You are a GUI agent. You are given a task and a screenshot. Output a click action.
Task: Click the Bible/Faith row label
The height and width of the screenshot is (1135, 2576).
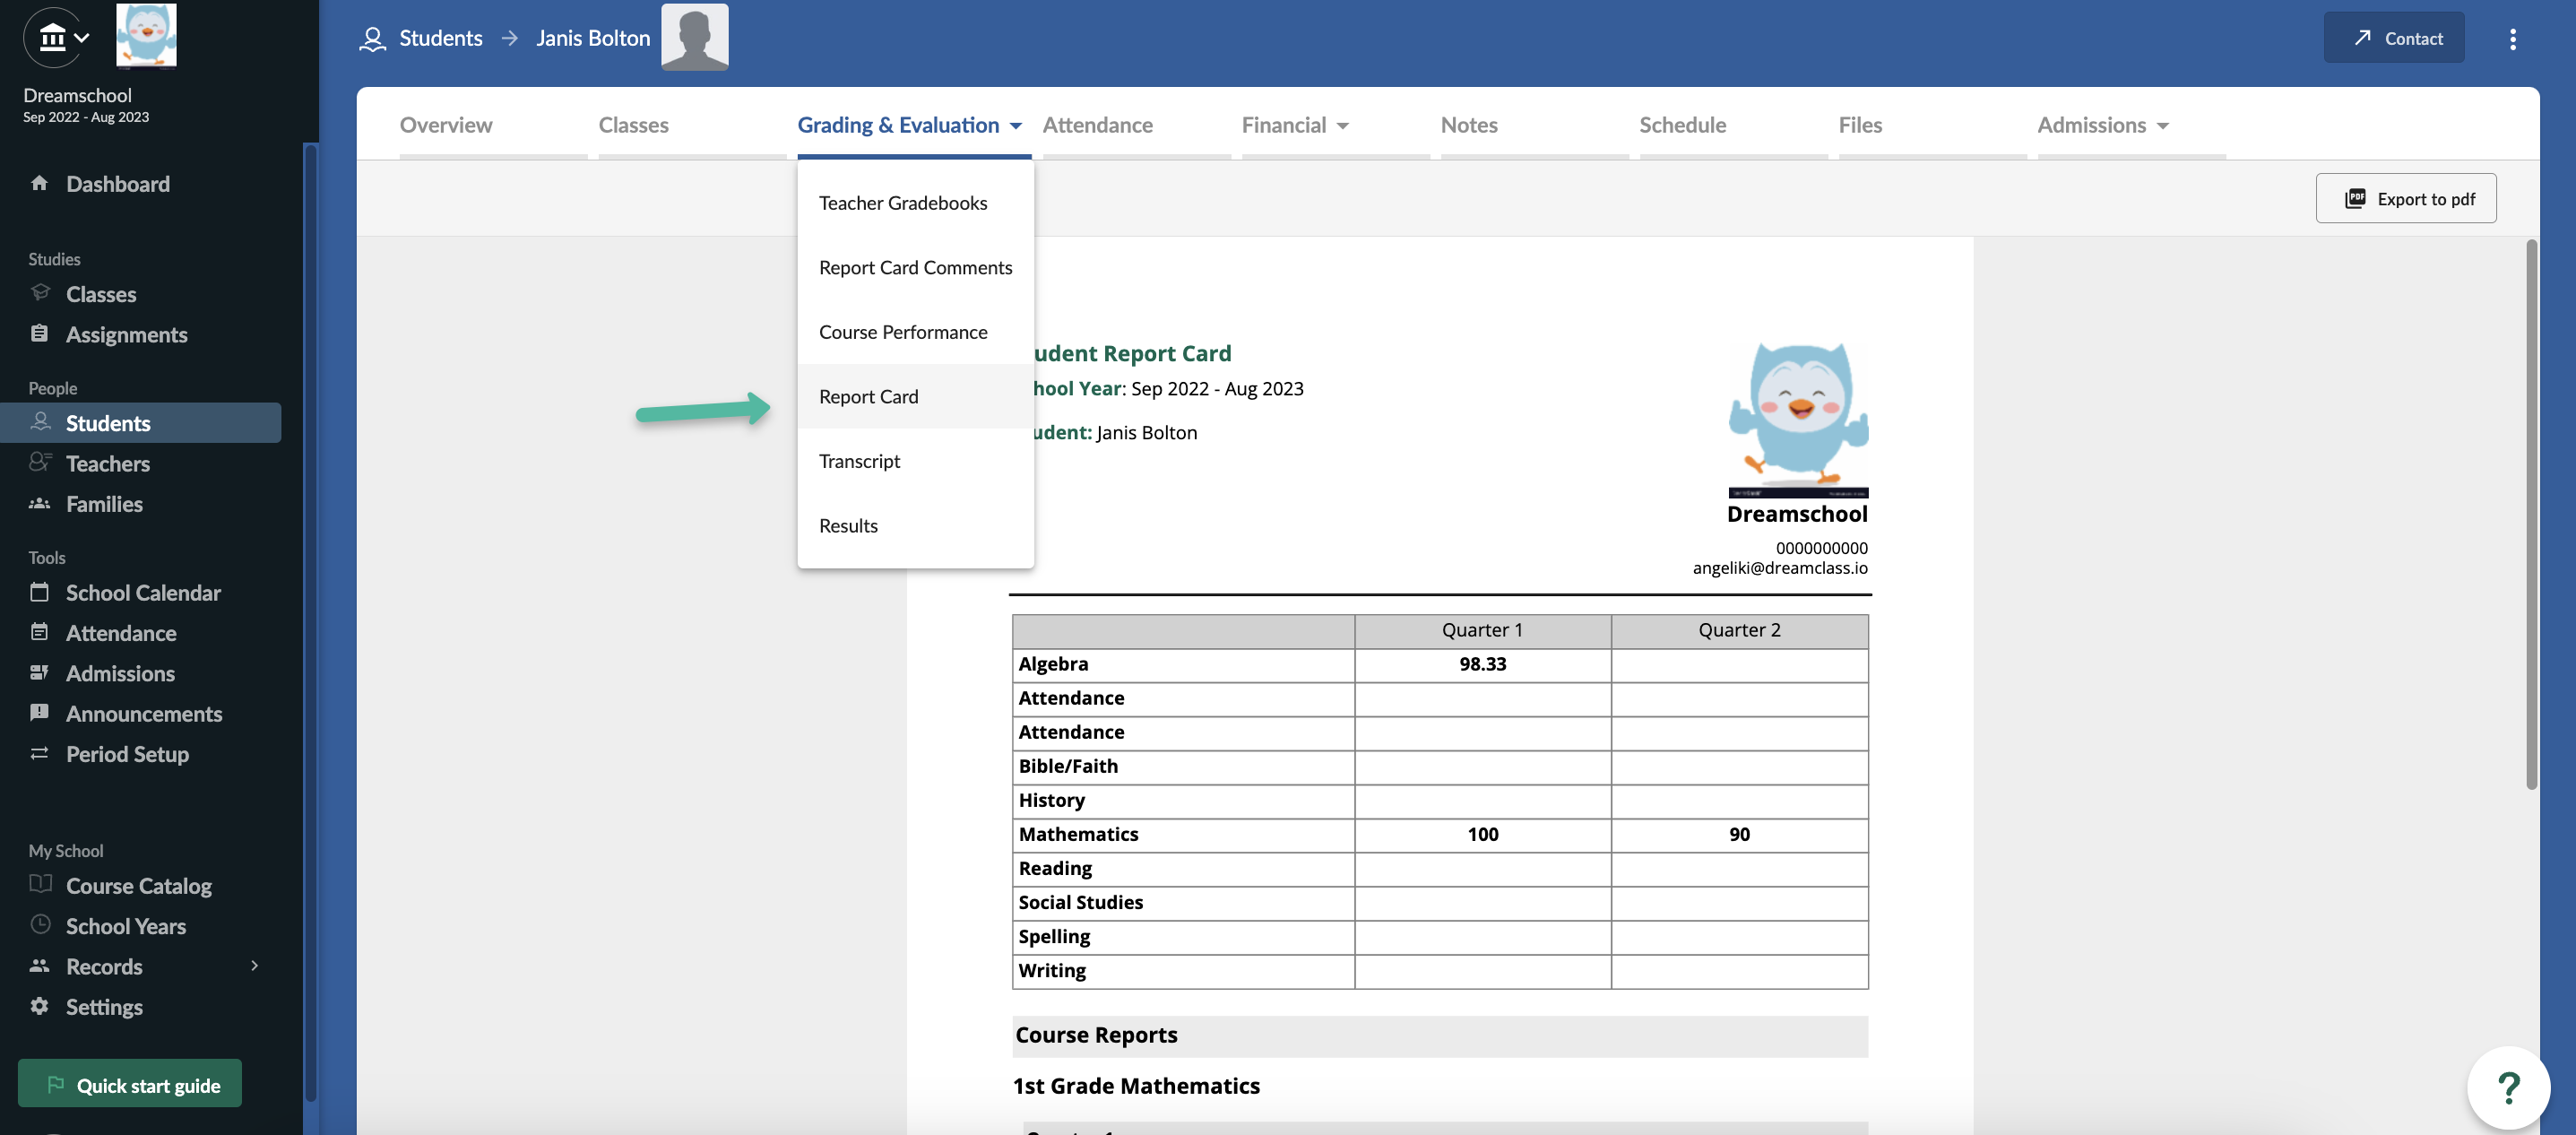(x=1068, y=766)
